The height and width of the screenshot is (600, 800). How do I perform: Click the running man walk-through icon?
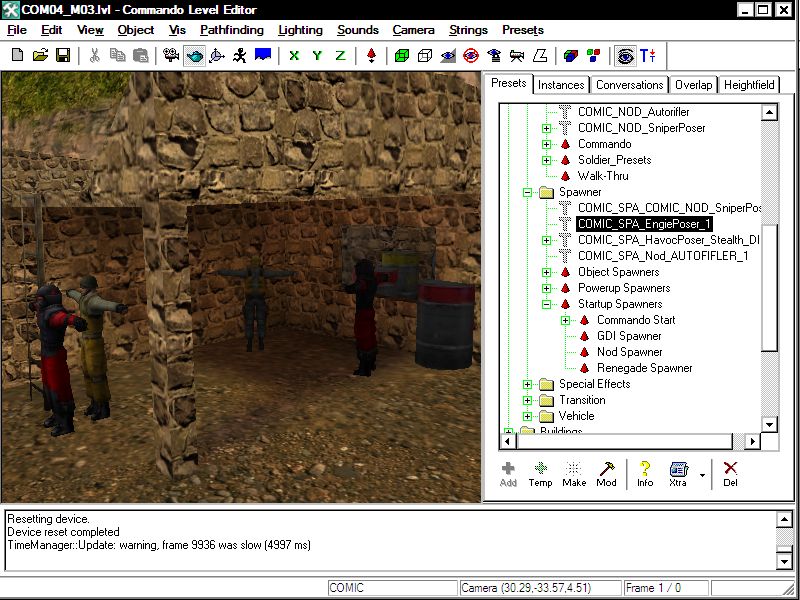[x=239, y=55]
